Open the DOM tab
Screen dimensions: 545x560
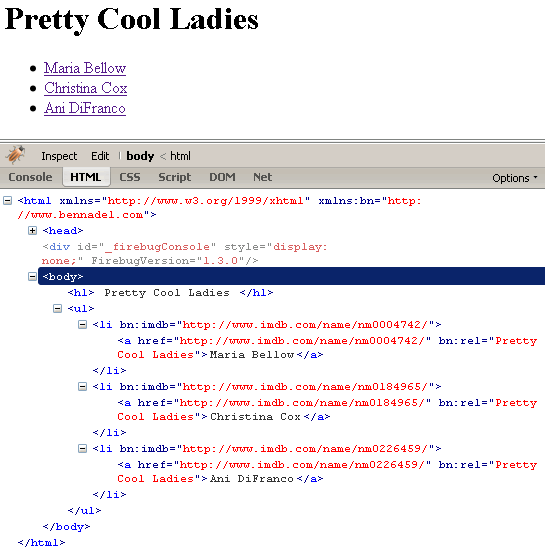[222, 177]
